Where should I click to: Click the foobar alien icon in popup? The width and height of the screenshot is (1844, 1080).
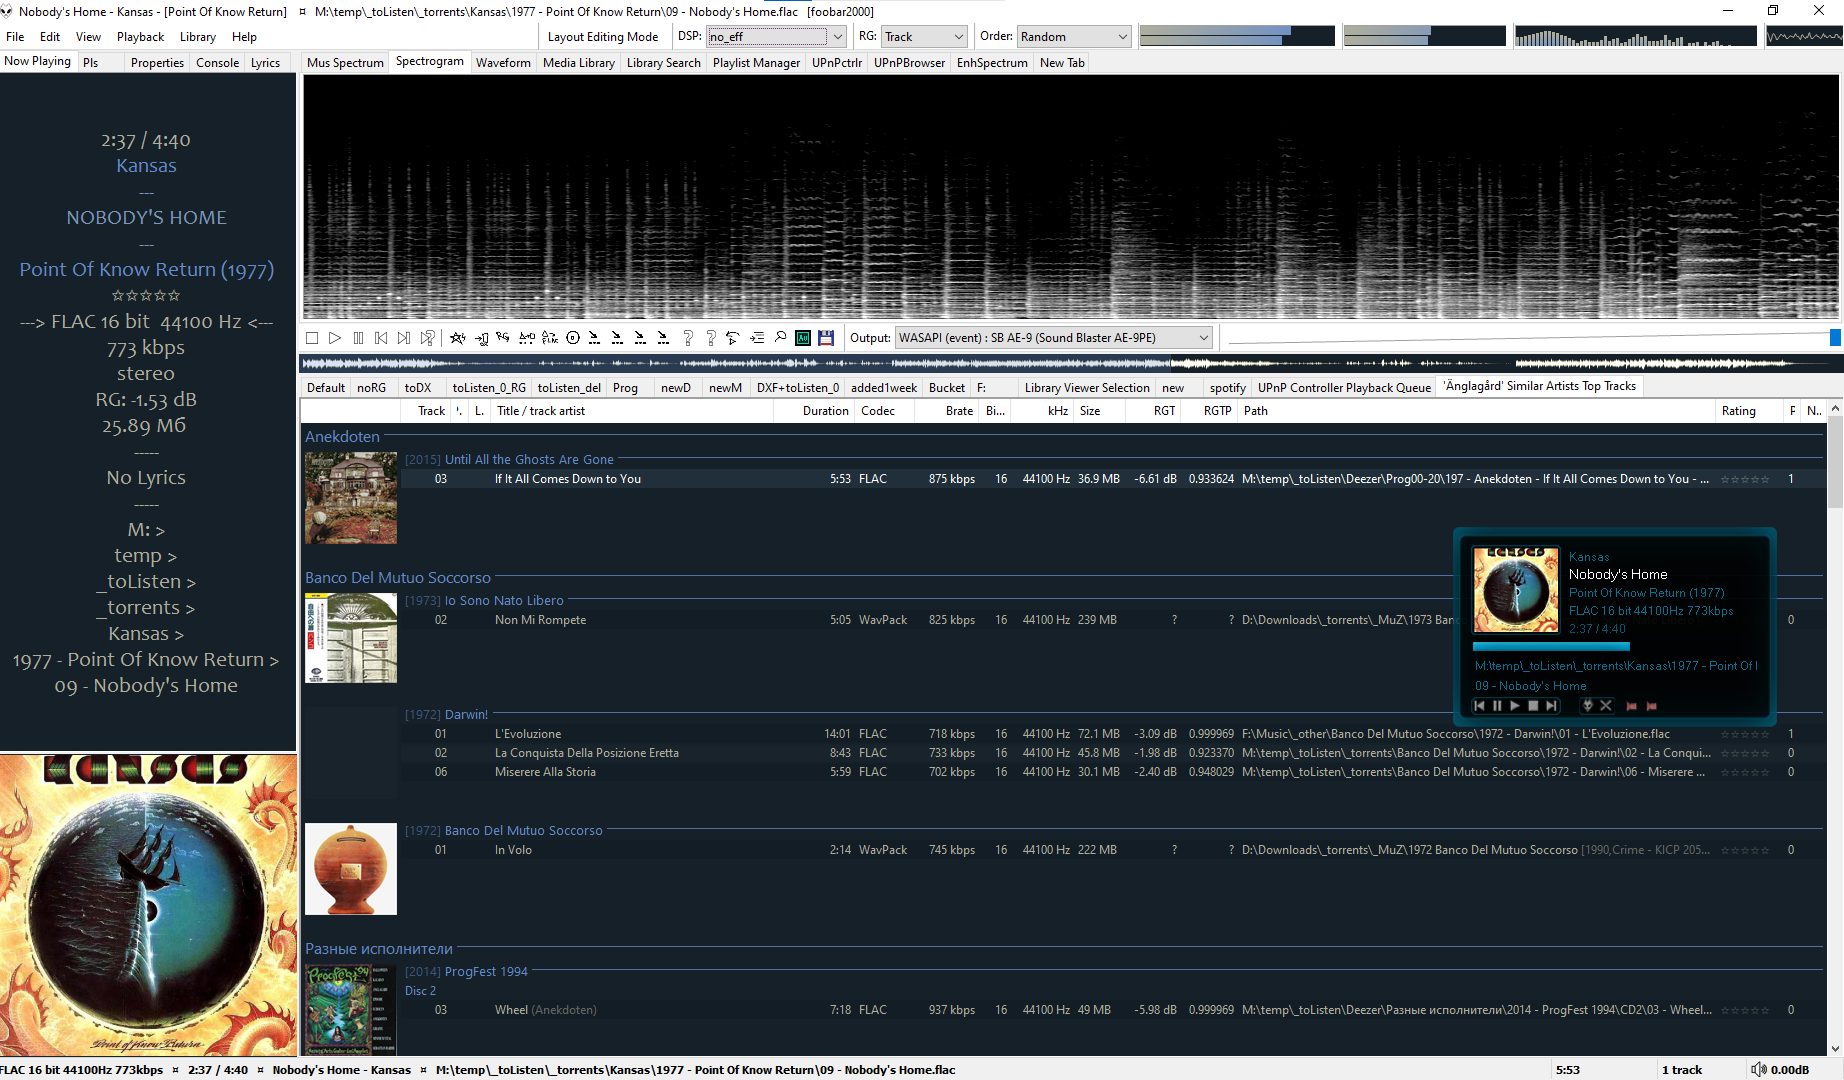1587,706
